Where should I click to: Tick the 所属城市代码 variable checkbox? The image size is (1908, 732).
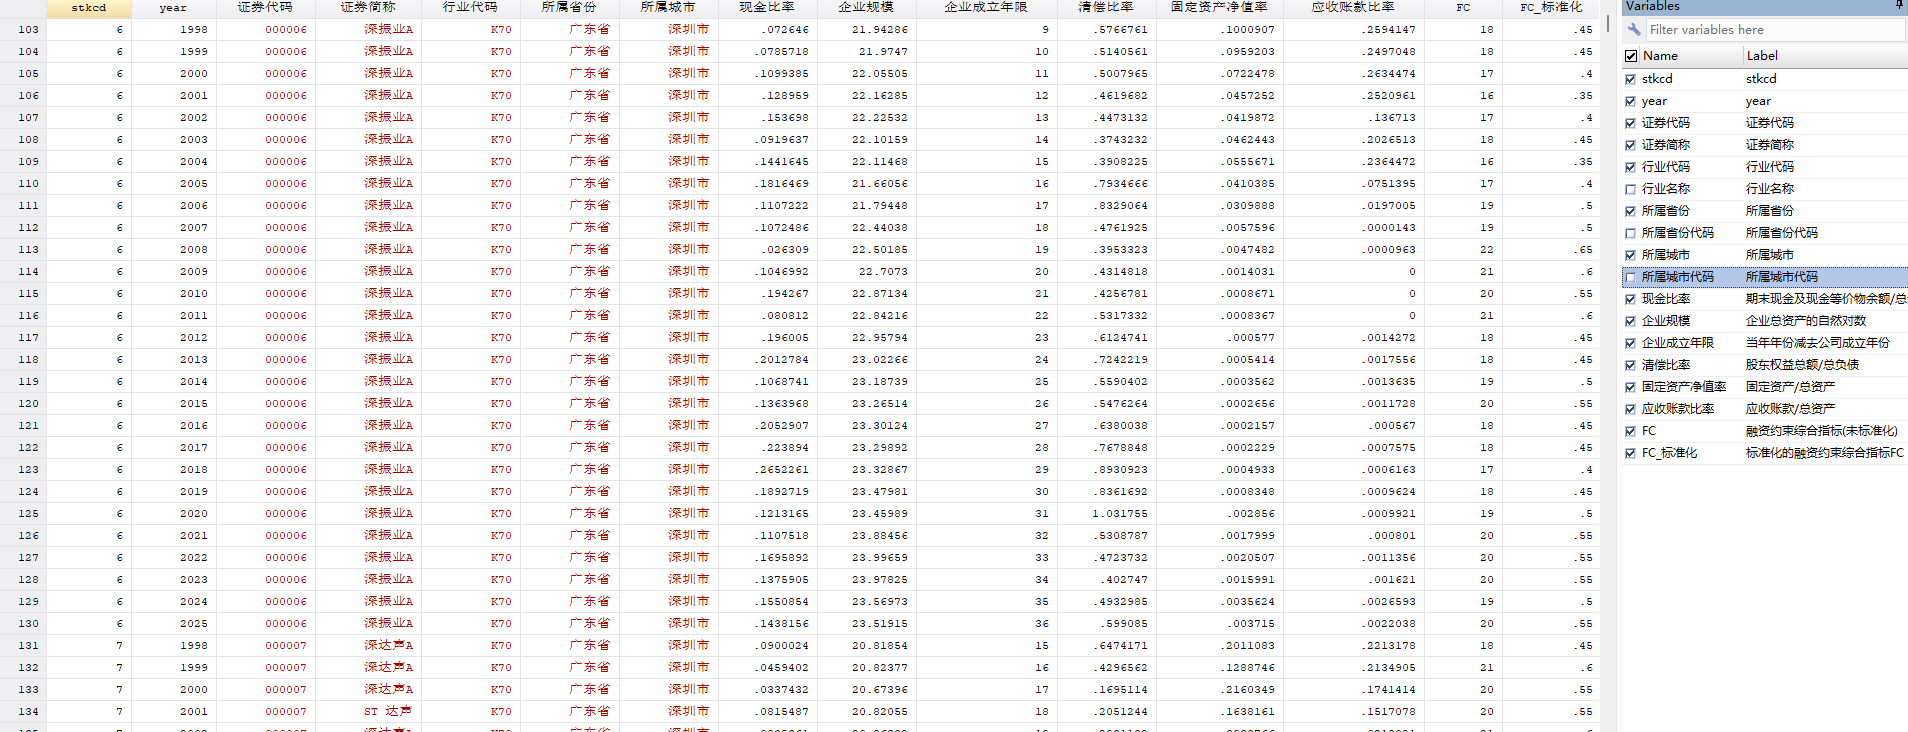click(1631, 277)
